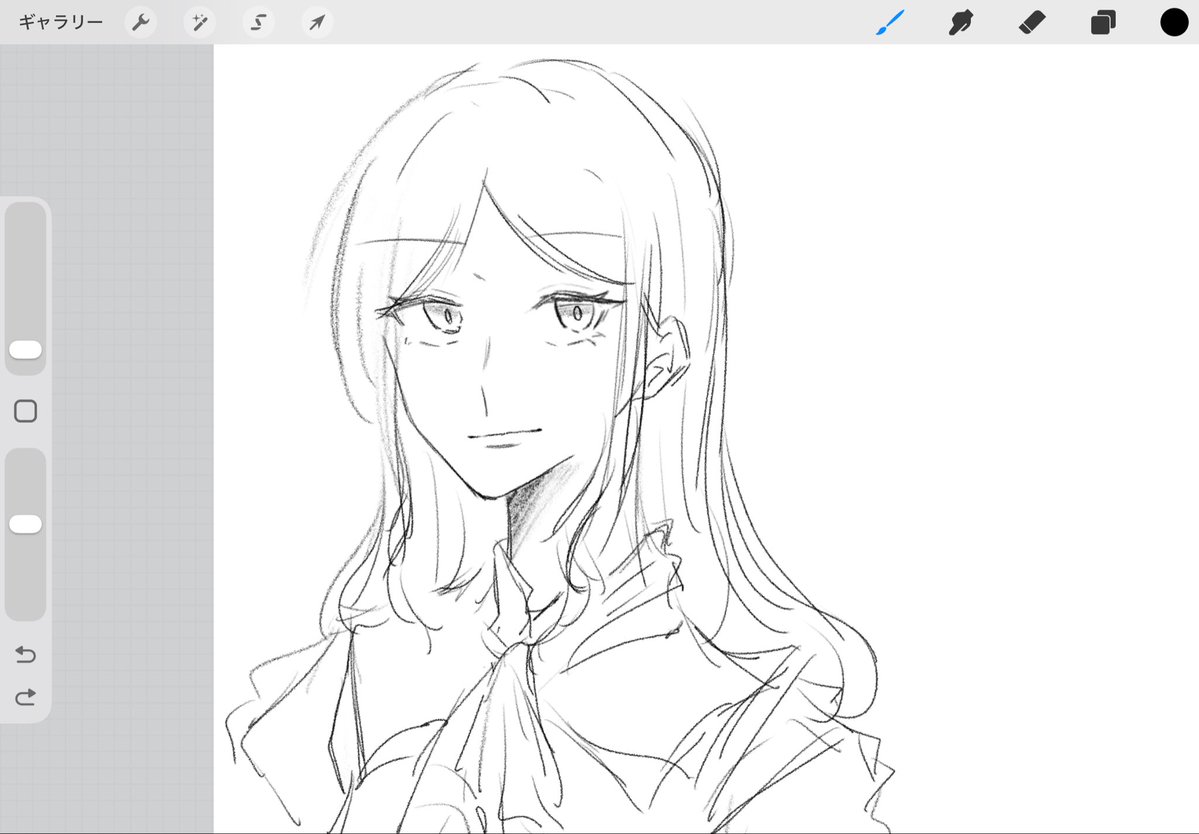Activate the Transform arrow tool
1199x834 pixels.
point(317,22)
